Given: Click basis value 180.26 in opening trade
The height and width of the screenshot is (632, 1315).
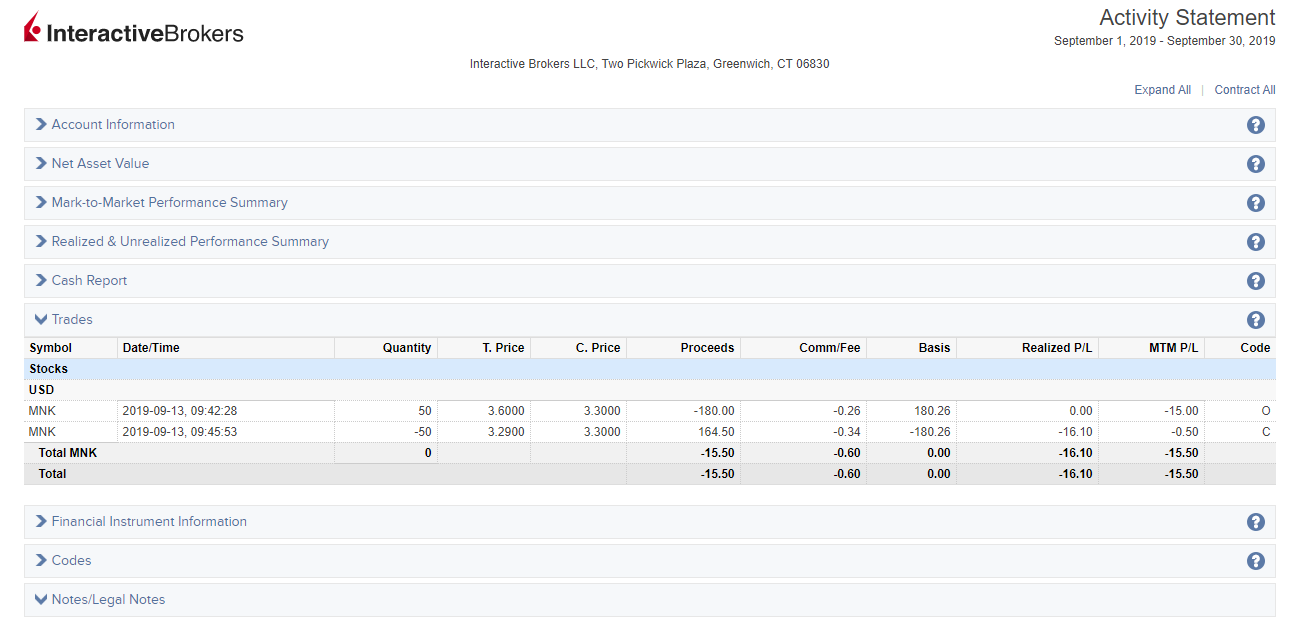Looking at the screenshot, I should pos(932,411).
